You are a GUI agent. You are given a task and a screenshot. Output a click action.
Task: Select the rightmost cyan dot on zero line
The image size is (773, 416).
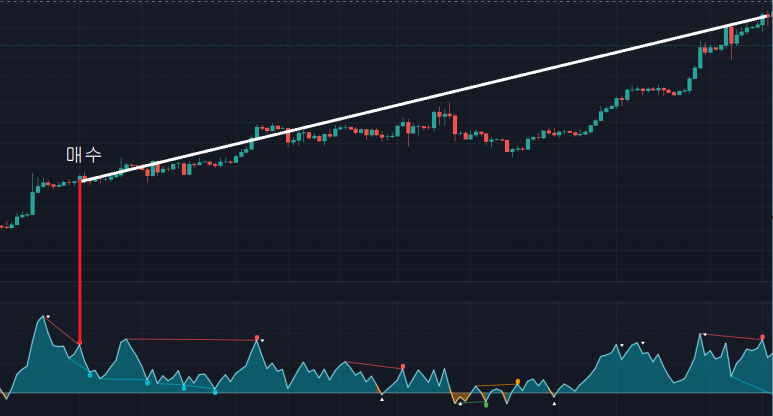[x=215, y=392]
